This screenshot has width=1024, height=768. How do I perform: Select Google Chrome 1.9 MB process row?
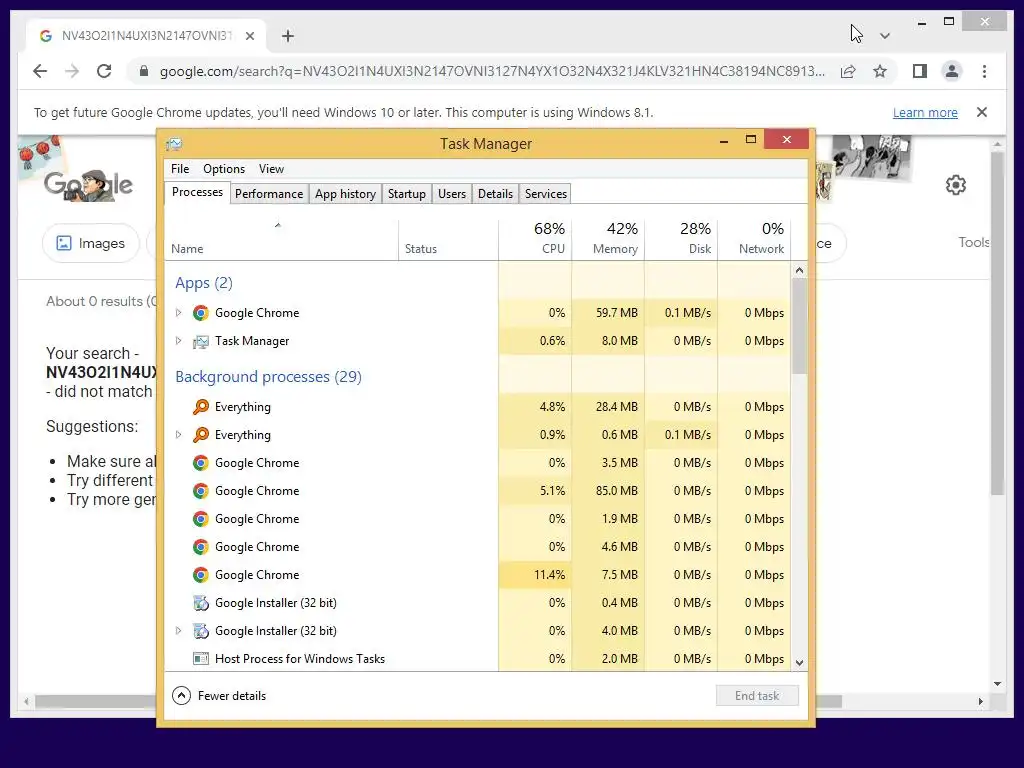coord(477,519)
